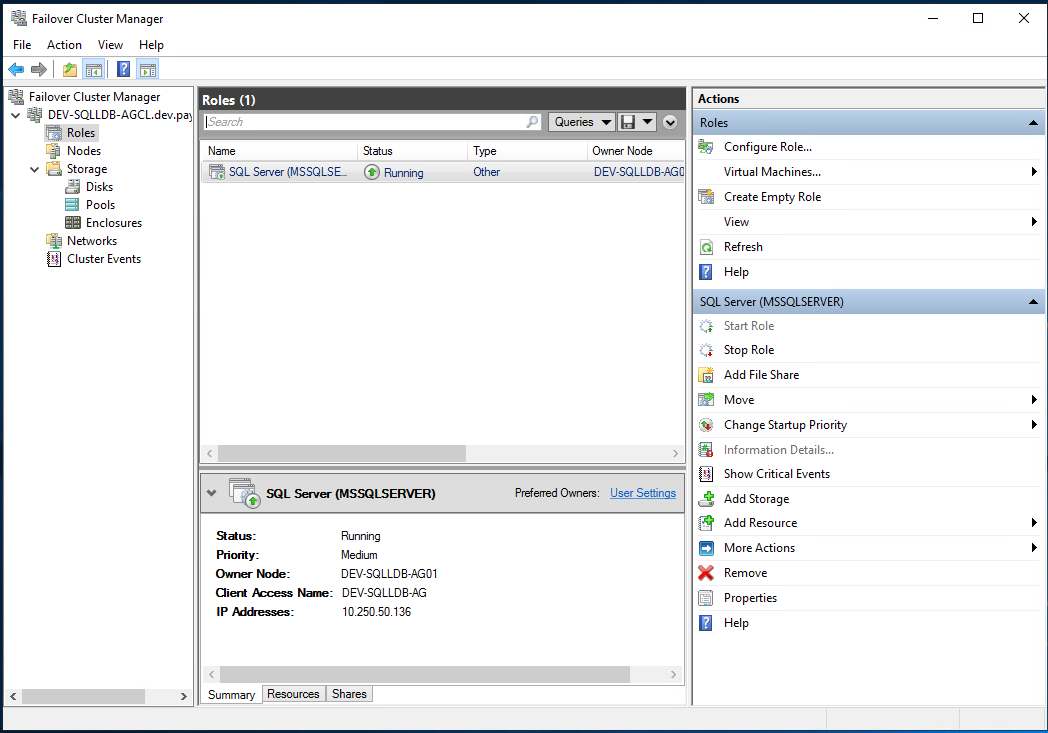This screenshot has height=733, width=1048.
Task: Click the Show/Hide Console Tree toolbar icon
Action: [x=93, y=68]
